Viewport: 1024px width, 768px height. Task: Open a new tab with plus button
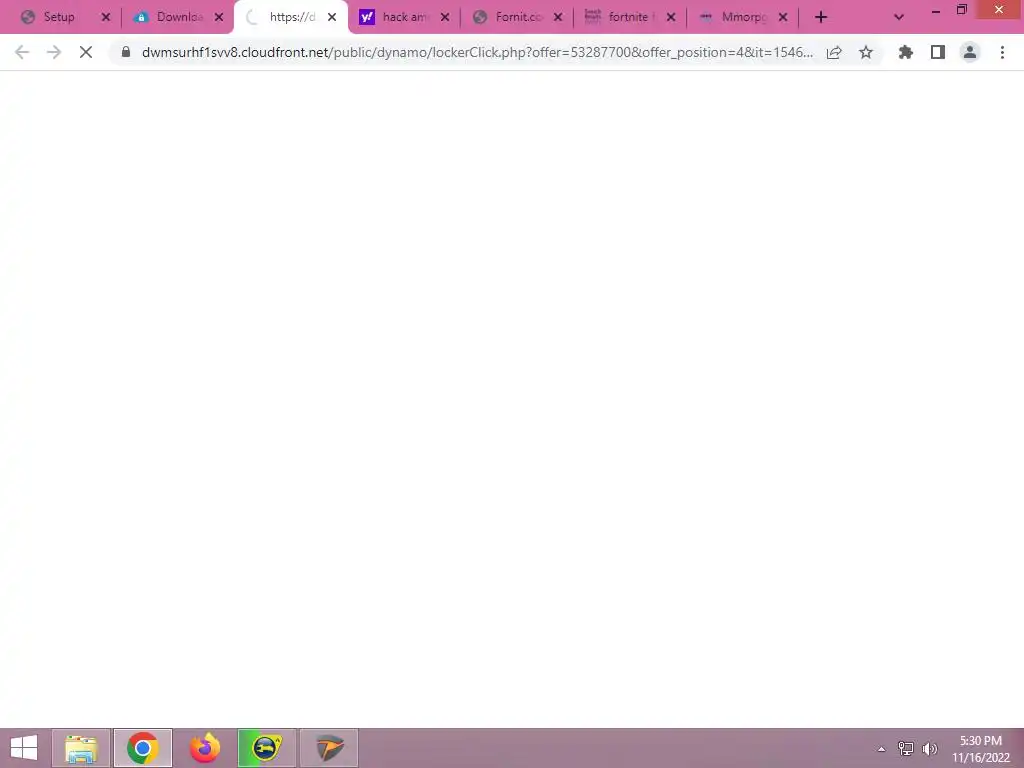pyautogui.click(x=821, y=18)
